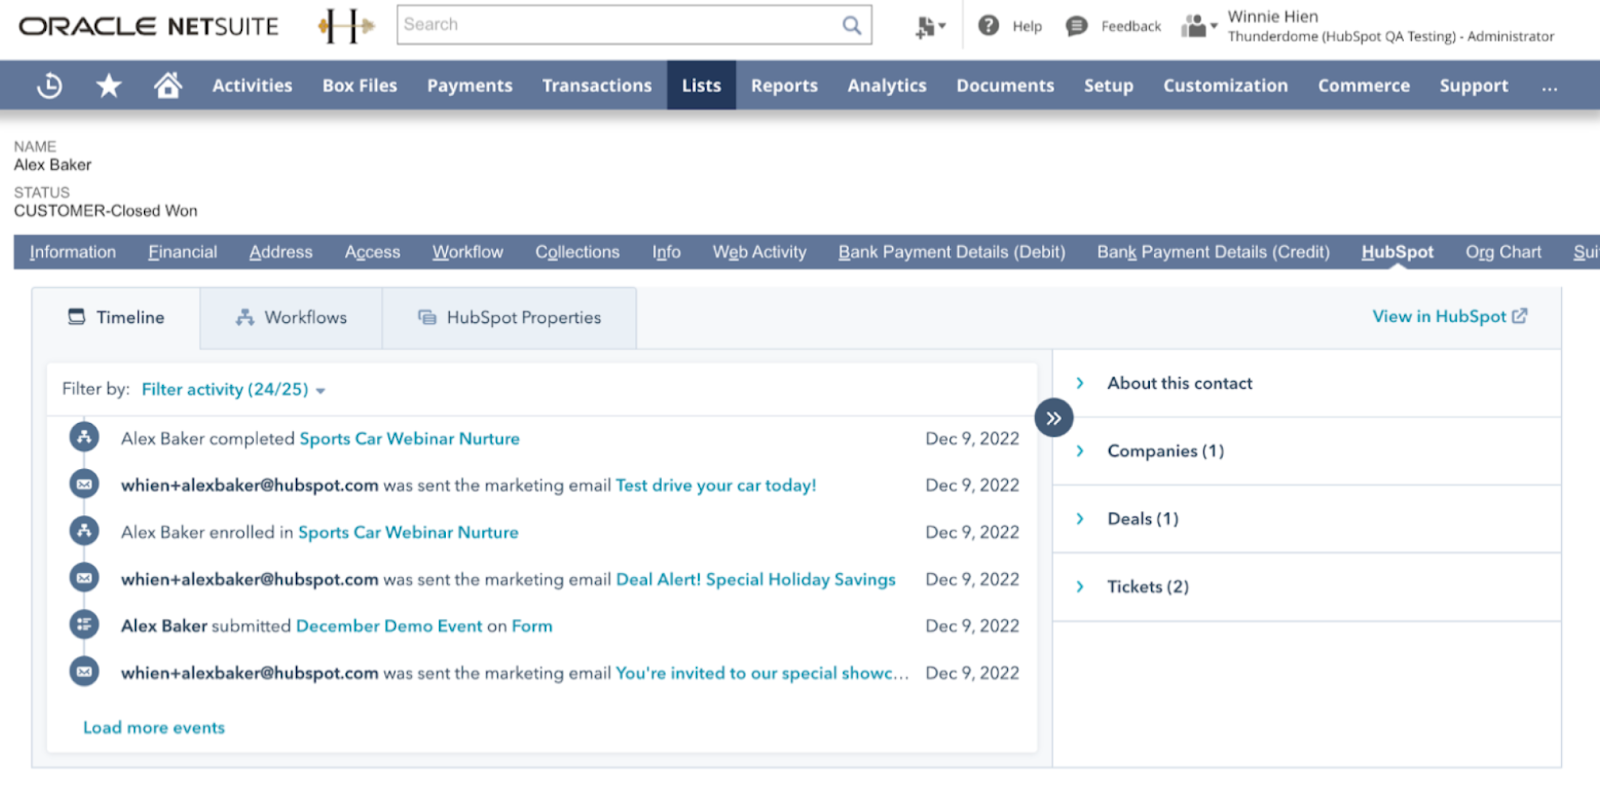Open the Reports menu
The height and width of the screenshot is (800, 1600).
784,86
